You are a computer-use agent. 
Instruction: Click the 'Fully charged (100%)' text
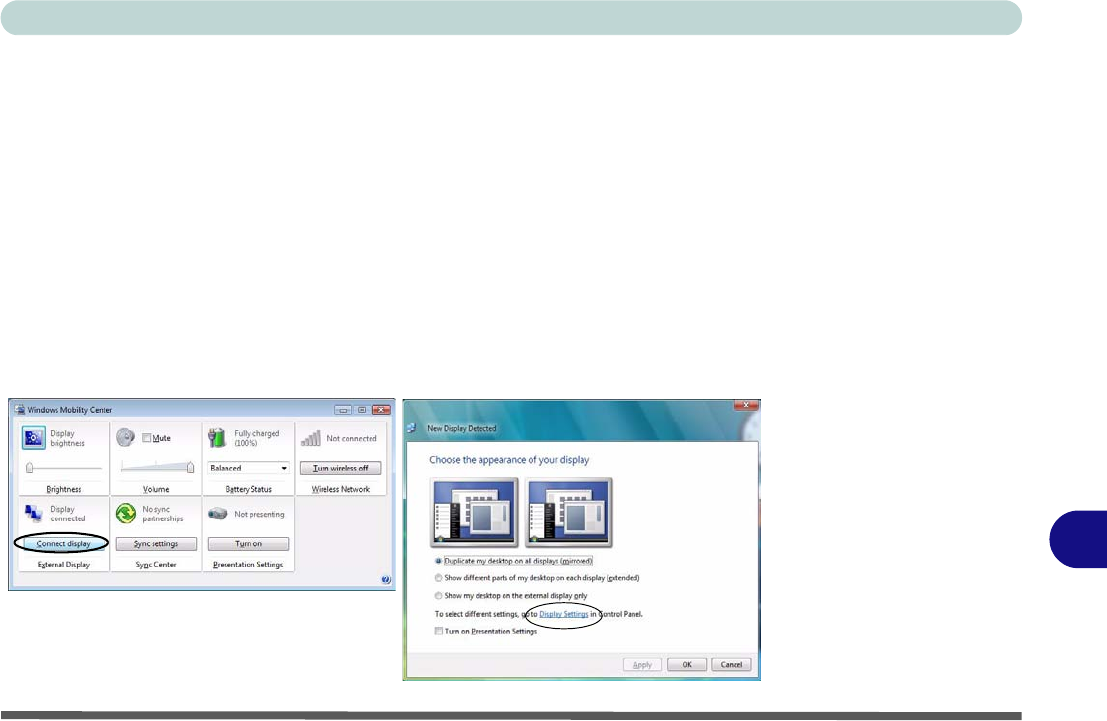(256, 438)
